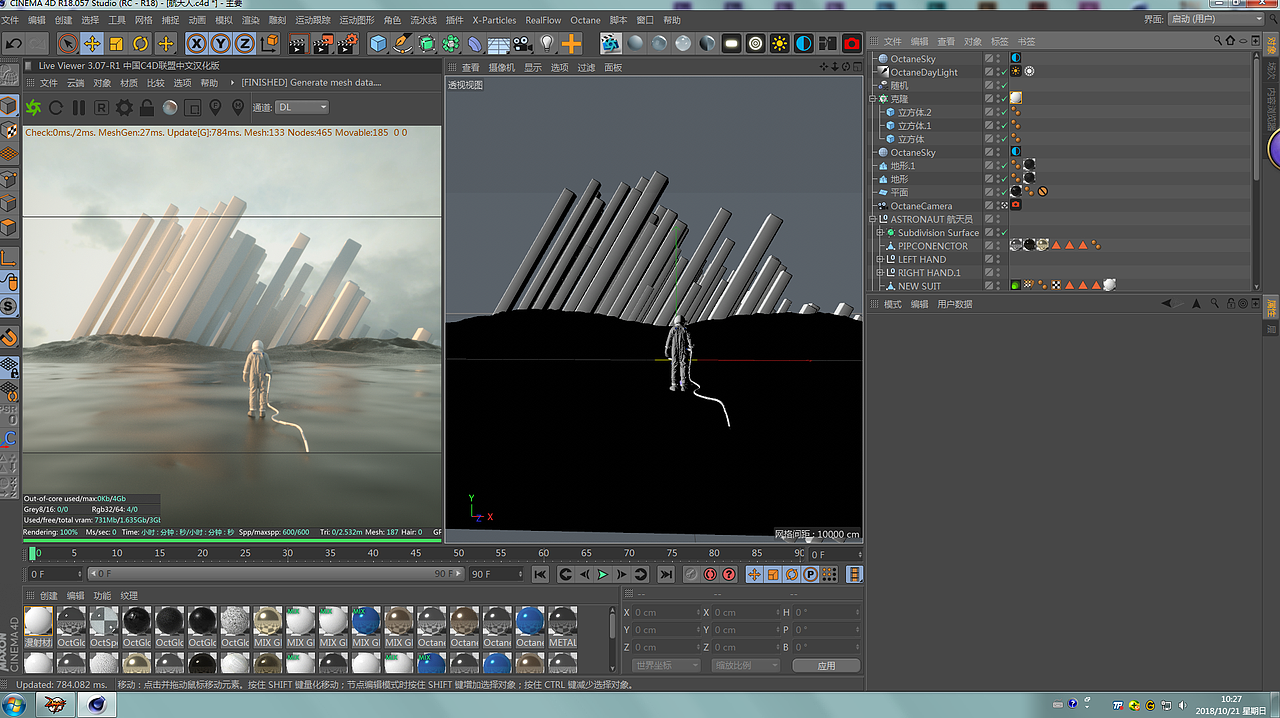Expand the LEFT HAND object
The height and width of the screenshot is (718, 1280).
tap(881, 259)
